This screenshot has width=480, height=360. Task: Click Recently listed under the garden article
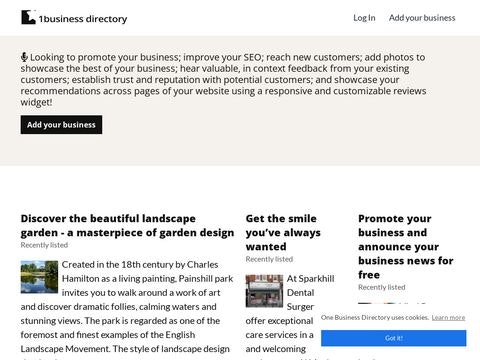[x=44, y=245]
